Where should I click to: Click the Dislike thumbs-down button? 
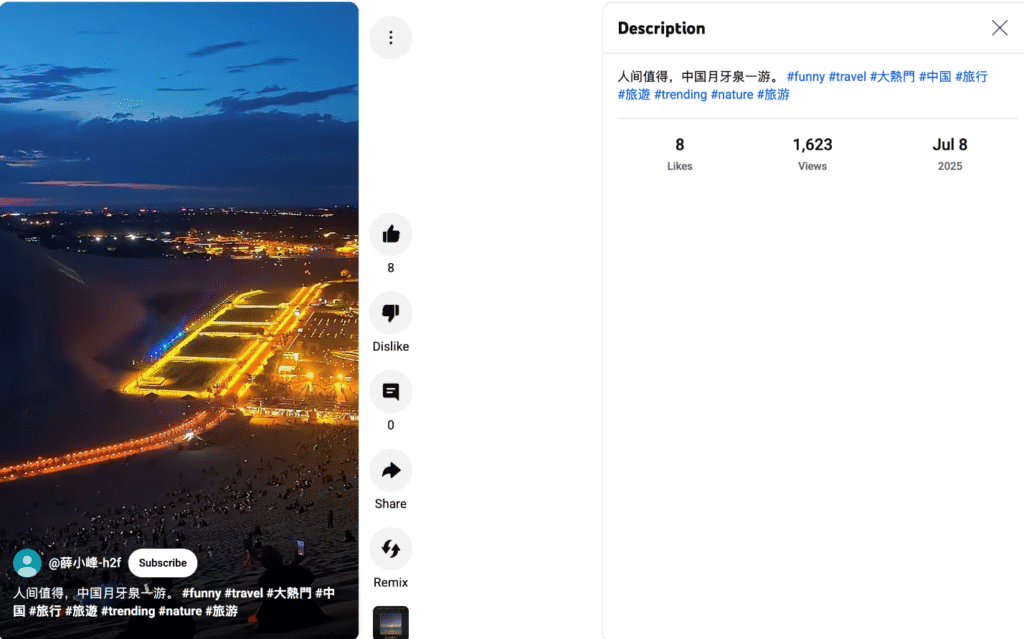[x=390, y=313]
